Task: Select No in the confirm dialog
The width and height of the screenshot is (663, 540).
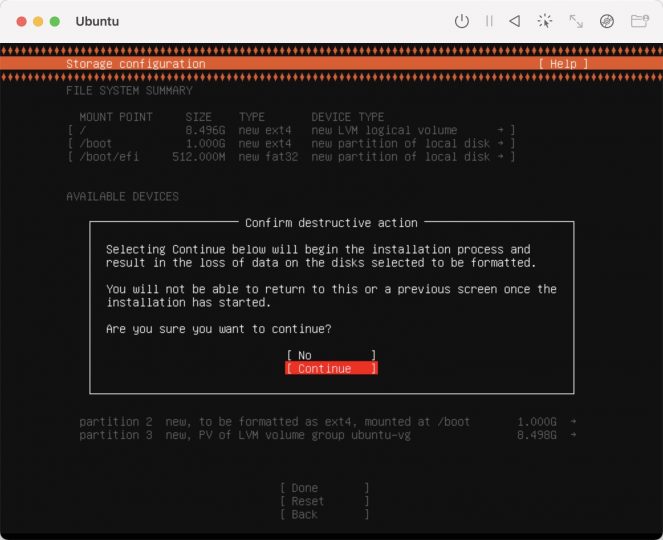Action: [331, 355]
